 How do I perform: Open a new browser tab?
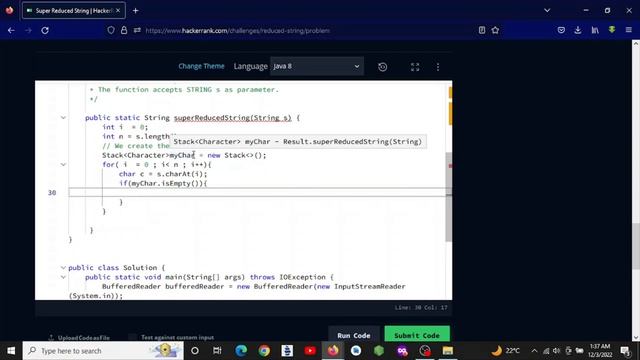pos(136,11)
